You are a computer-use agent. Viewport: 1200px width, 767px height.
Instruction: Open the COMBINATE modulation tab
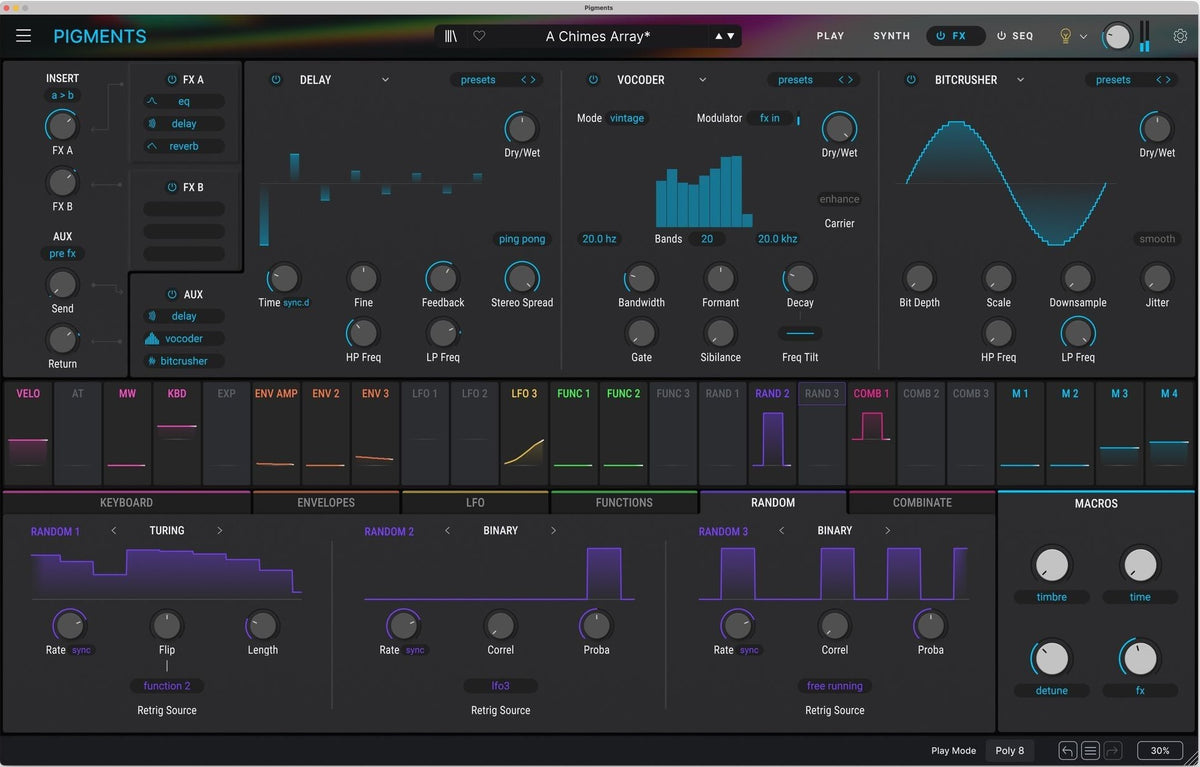tap(922, 503)
